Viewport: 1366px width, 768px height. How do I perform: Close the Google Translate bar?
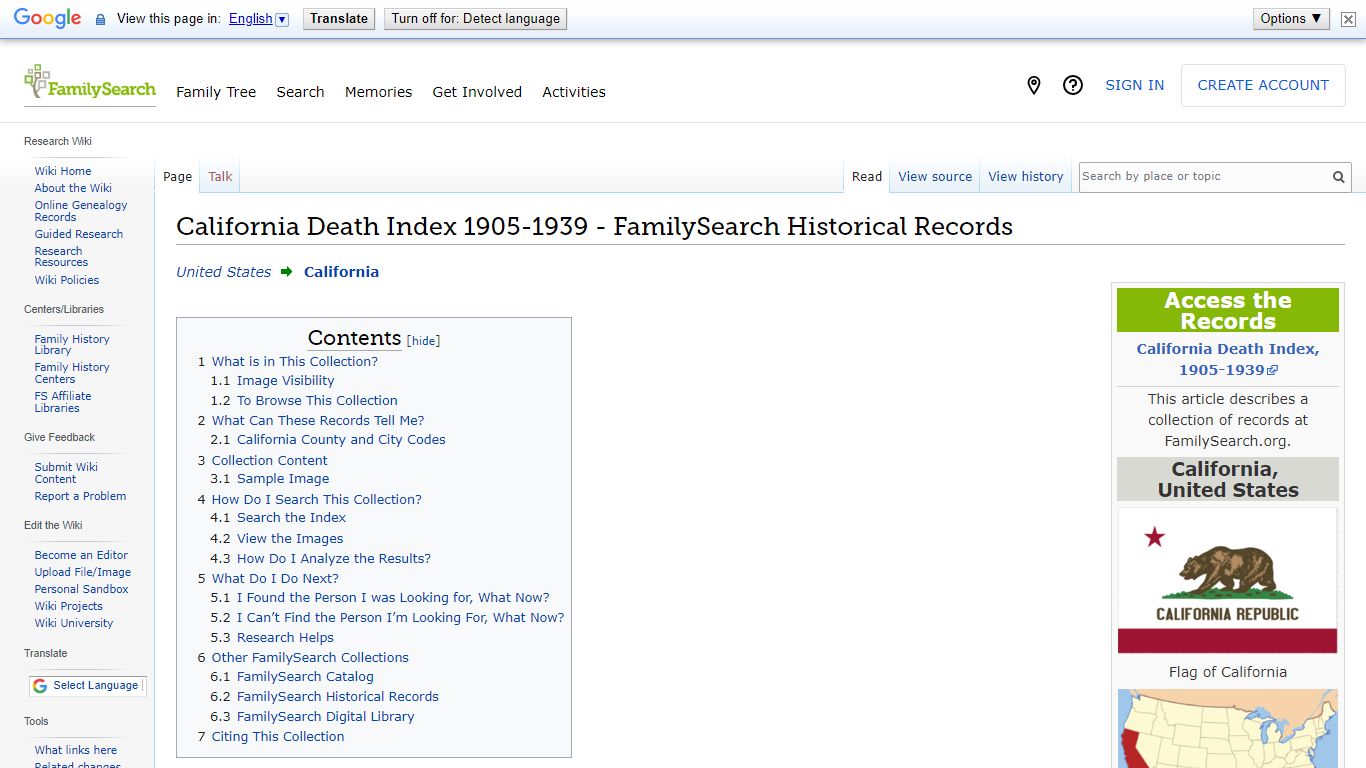[x=1348, y=19]
